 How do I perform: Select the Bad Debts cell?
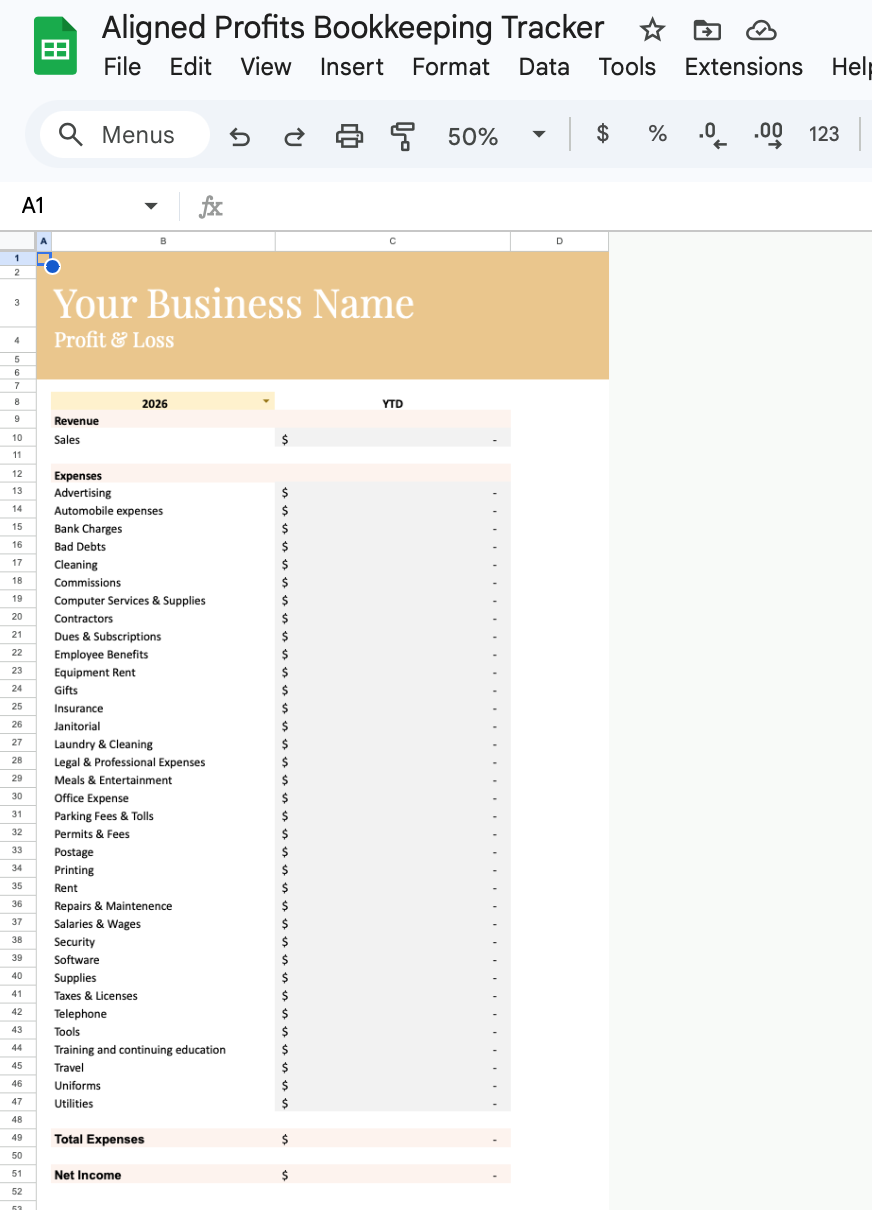tap(163, 547)
